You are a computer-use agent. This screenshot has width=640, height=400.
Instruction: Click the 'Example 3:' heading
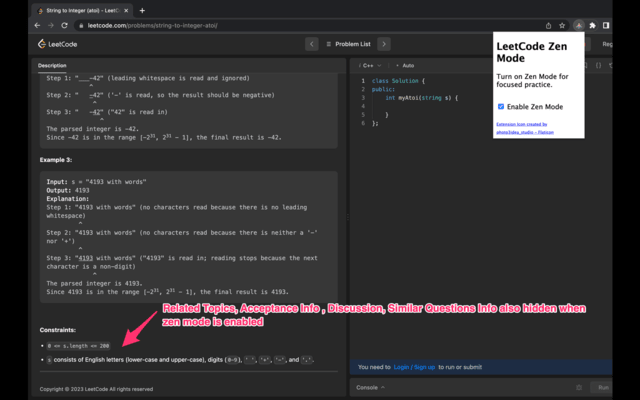56,160
